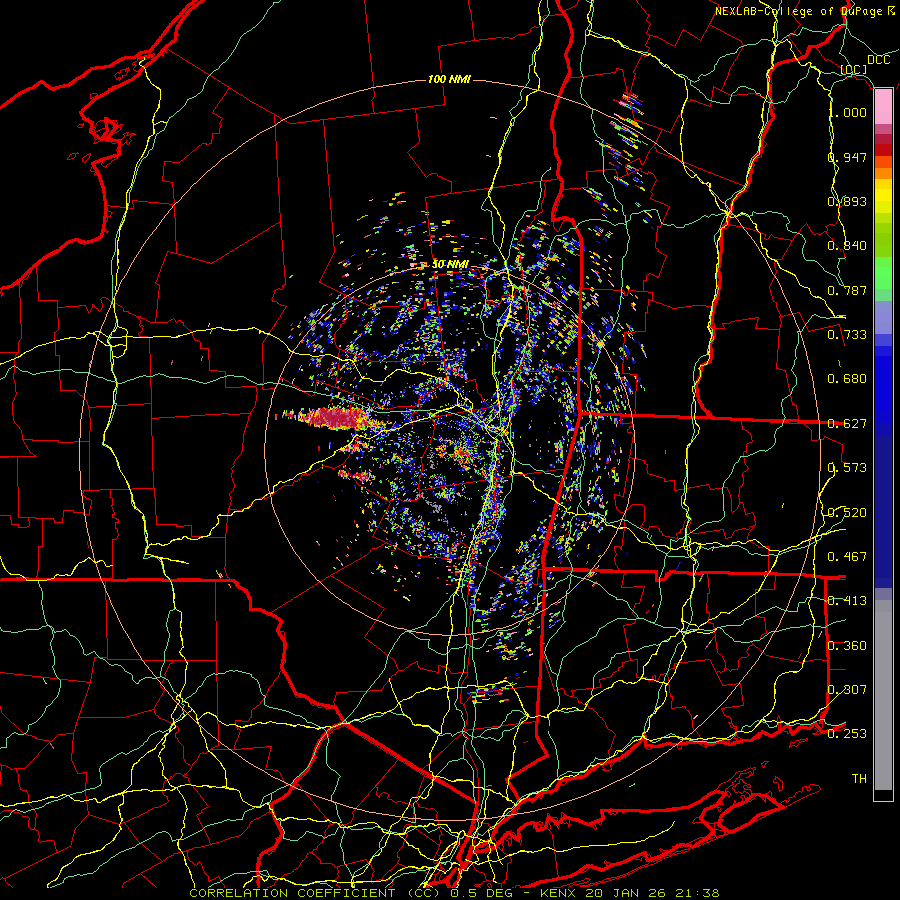This screenshot has width=900, height=900.
Task: Click the CORRELATION COEFFICIENT (CC) caption text
Action: (315, 893)
